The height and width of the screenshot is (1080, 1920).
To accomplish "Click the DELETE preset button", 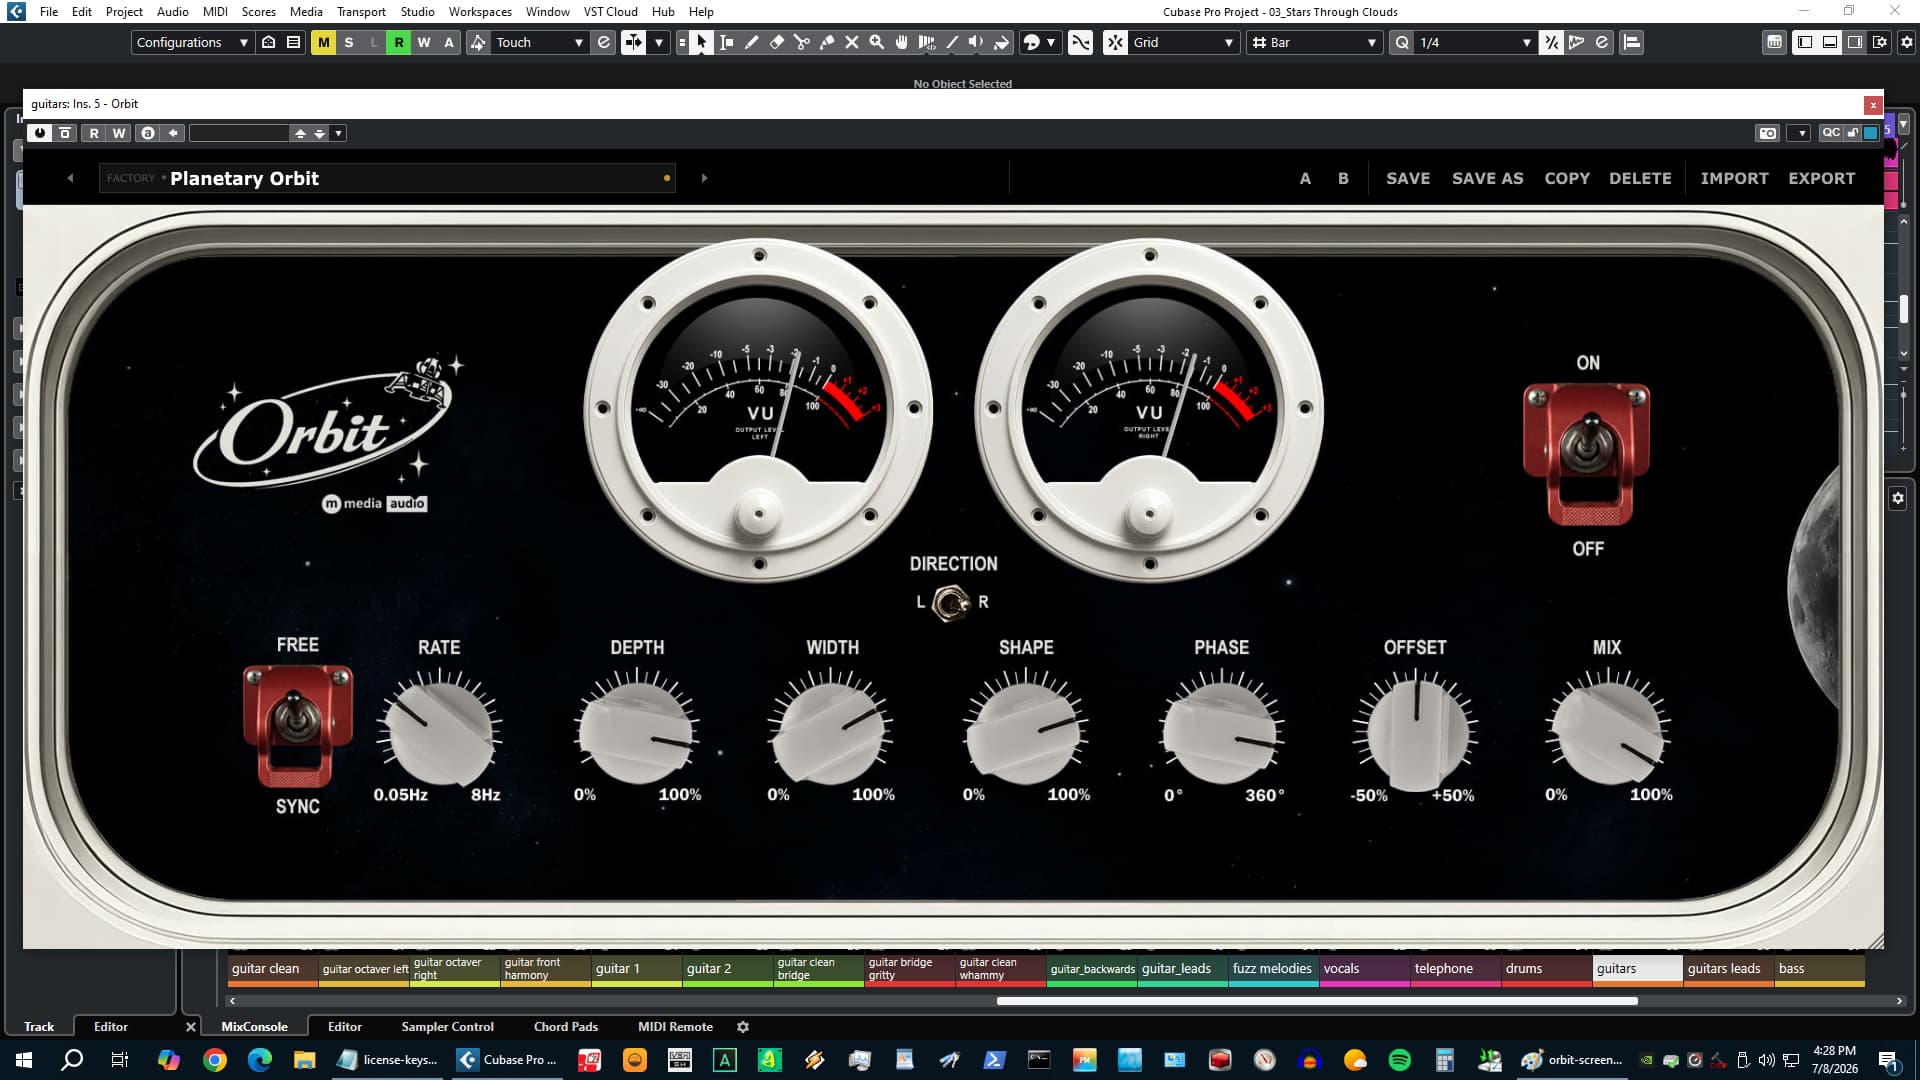I will pyautogui.click(x=1640, y=178).
